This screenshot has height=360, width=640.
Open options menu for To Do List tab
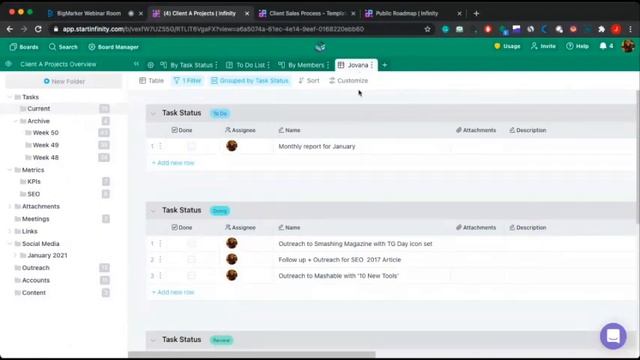[x=269, y=65]
